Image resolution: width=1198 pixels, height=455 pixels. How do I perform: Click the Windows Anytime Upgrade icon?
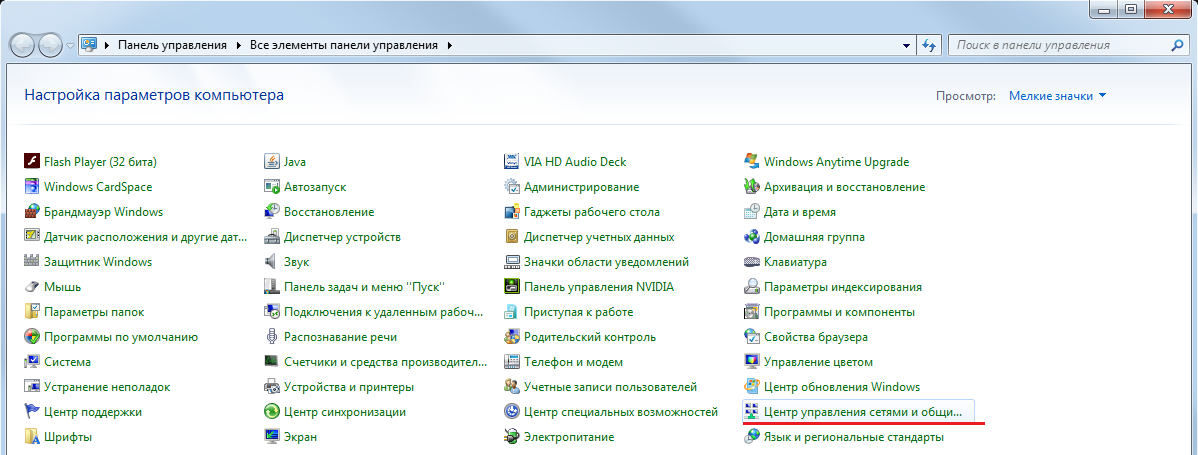click(751, 162)
